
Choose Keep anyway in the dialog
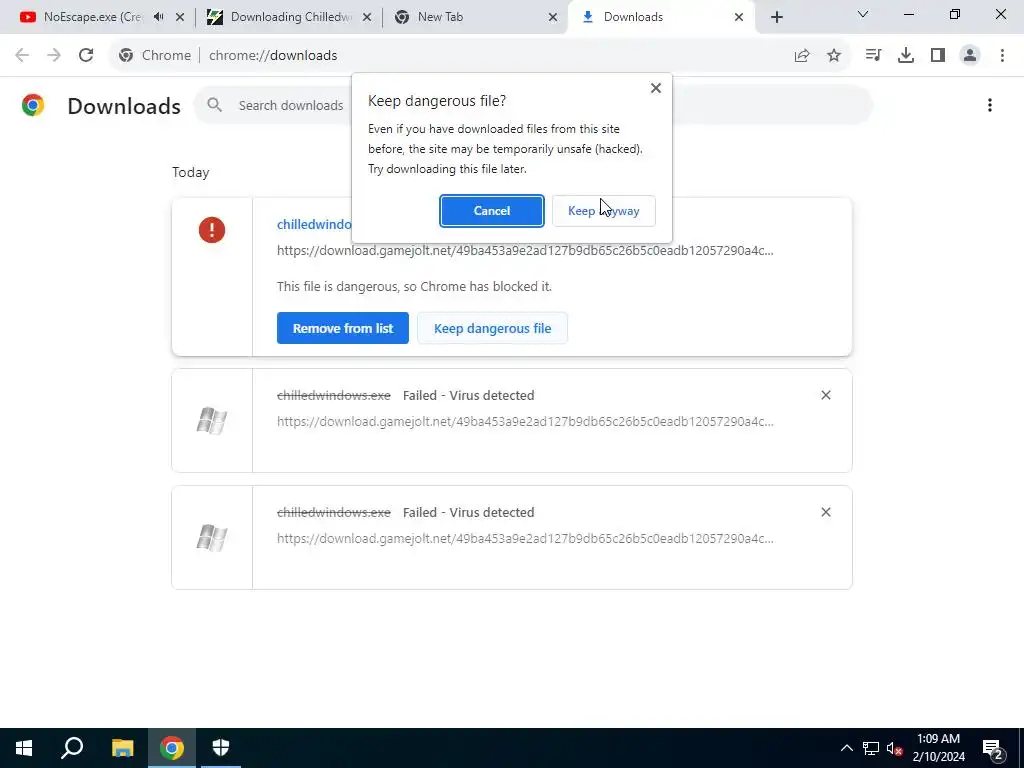point(603,211)
